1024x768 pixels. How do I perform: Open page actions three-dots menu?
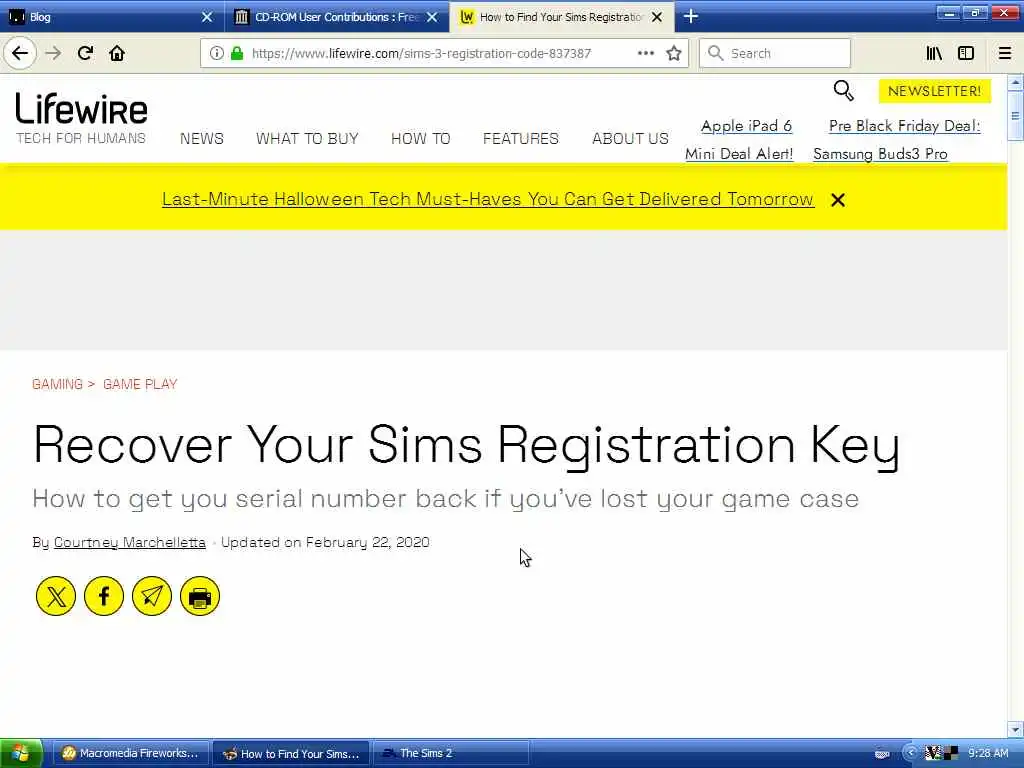point(645,54)
